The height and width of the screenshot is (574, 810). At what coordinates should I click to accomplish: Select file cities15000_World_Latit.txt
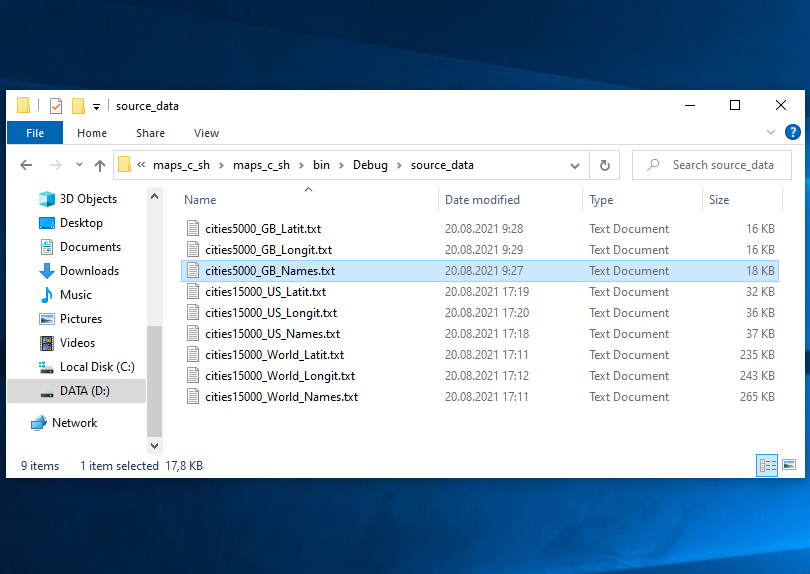pos(480,355)
